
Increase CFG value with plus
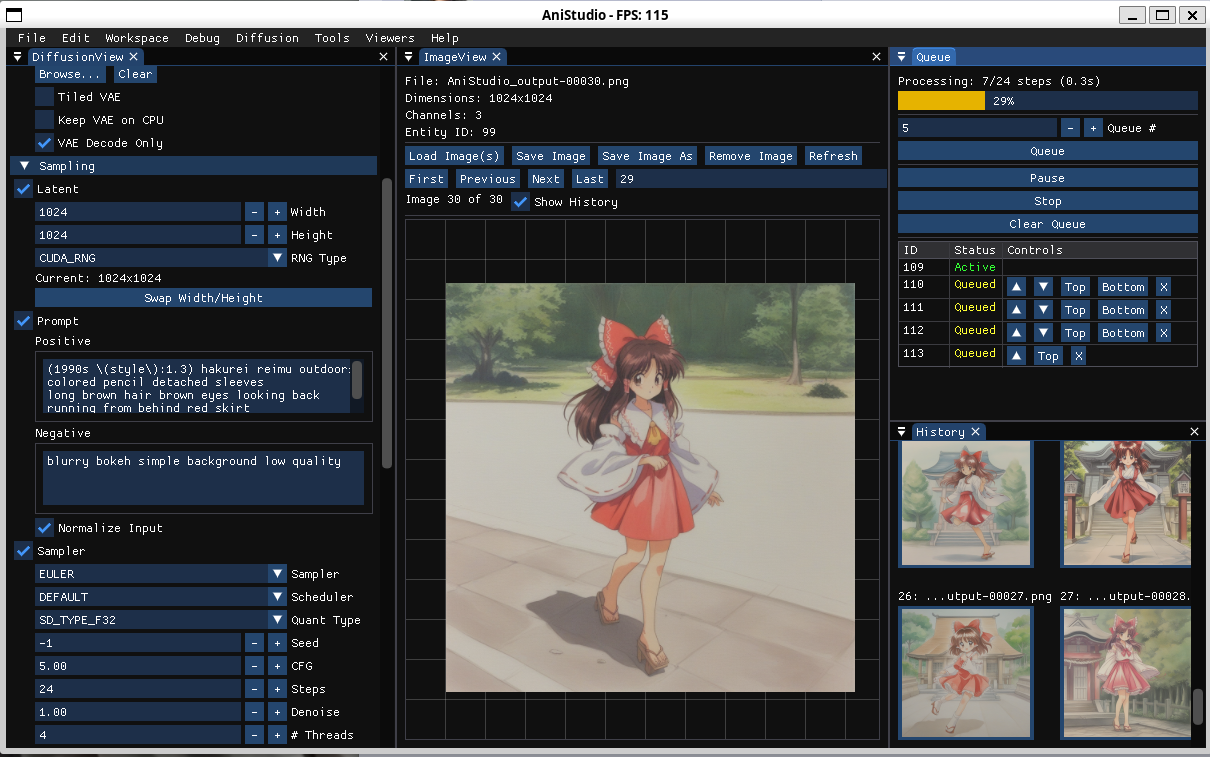pos(277,666)
